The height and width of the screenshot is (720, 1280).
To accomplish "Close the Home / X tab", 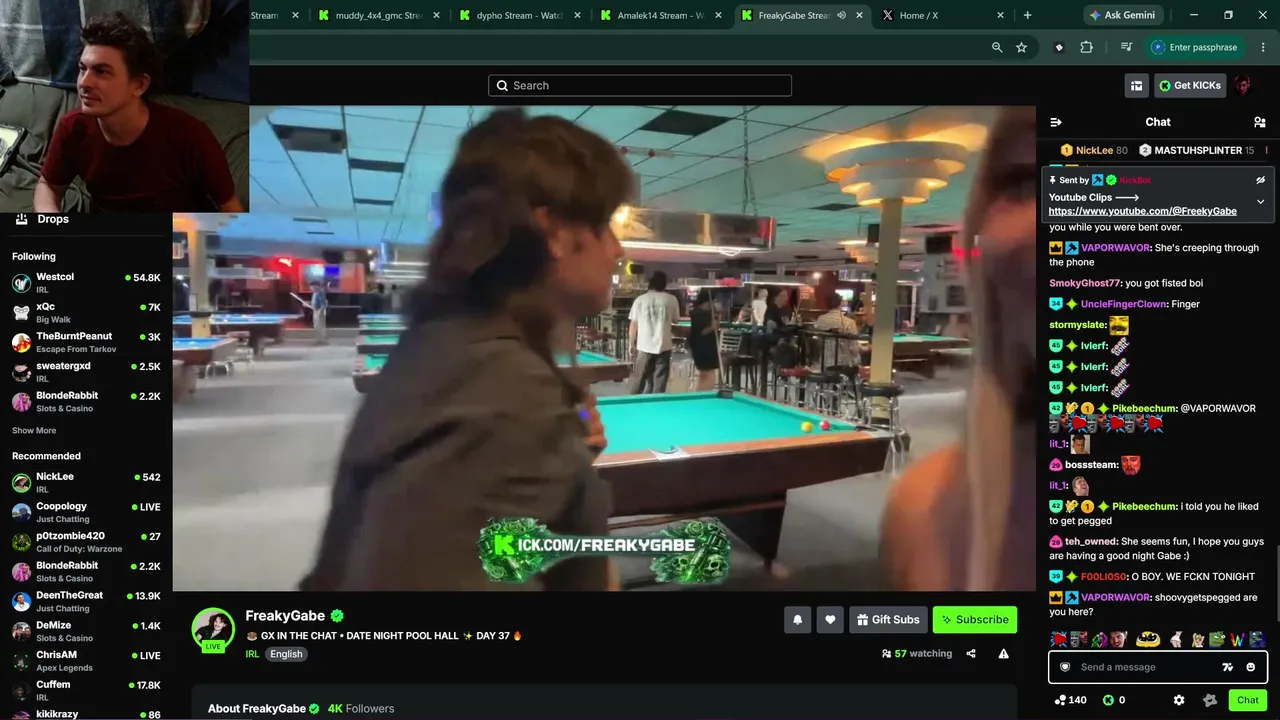I will pyautogui.click(x=1000, y=15).
